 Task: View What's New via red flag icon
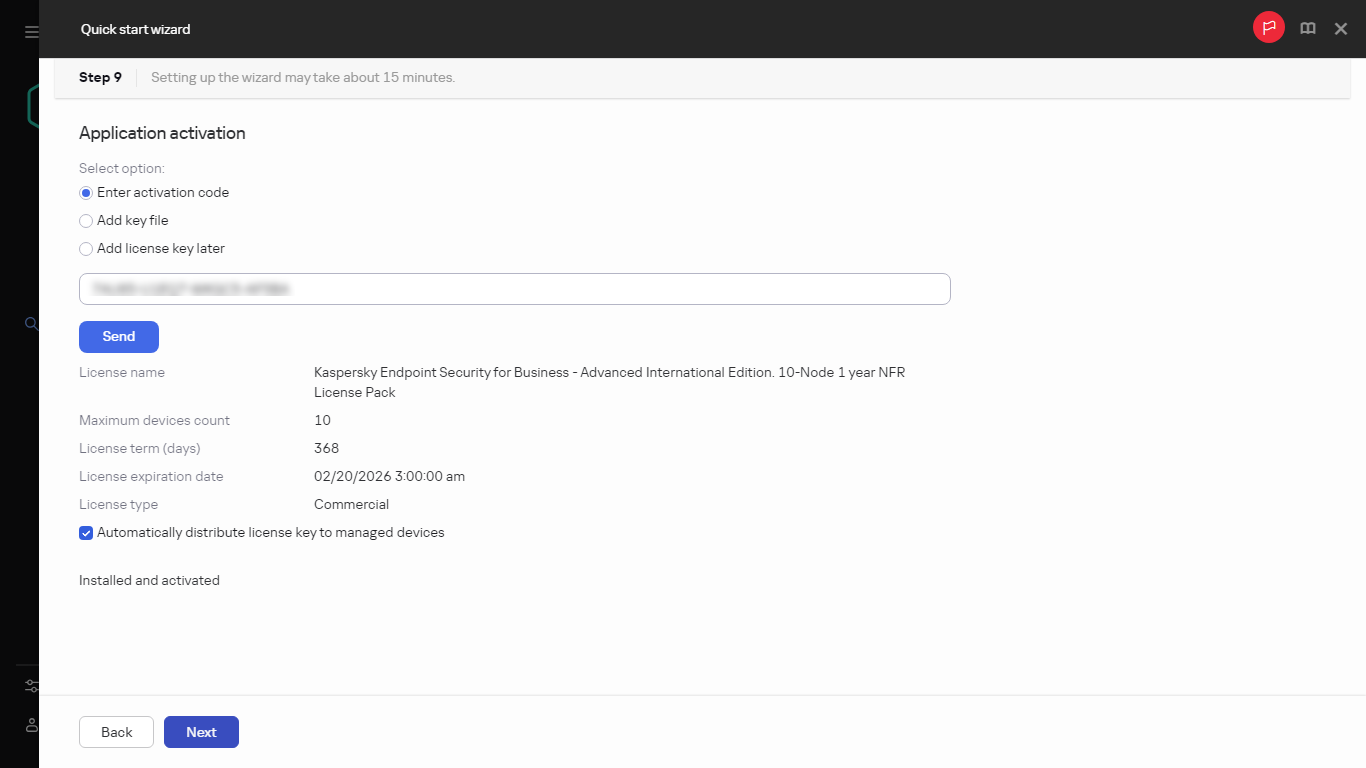point(1268,27)
